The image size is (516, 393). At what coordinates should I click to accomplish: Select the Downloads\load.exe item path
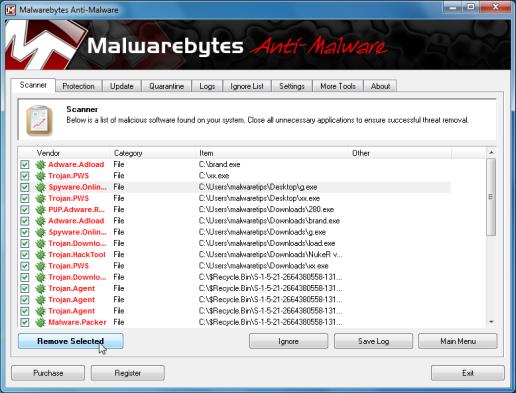pos(267,244)
